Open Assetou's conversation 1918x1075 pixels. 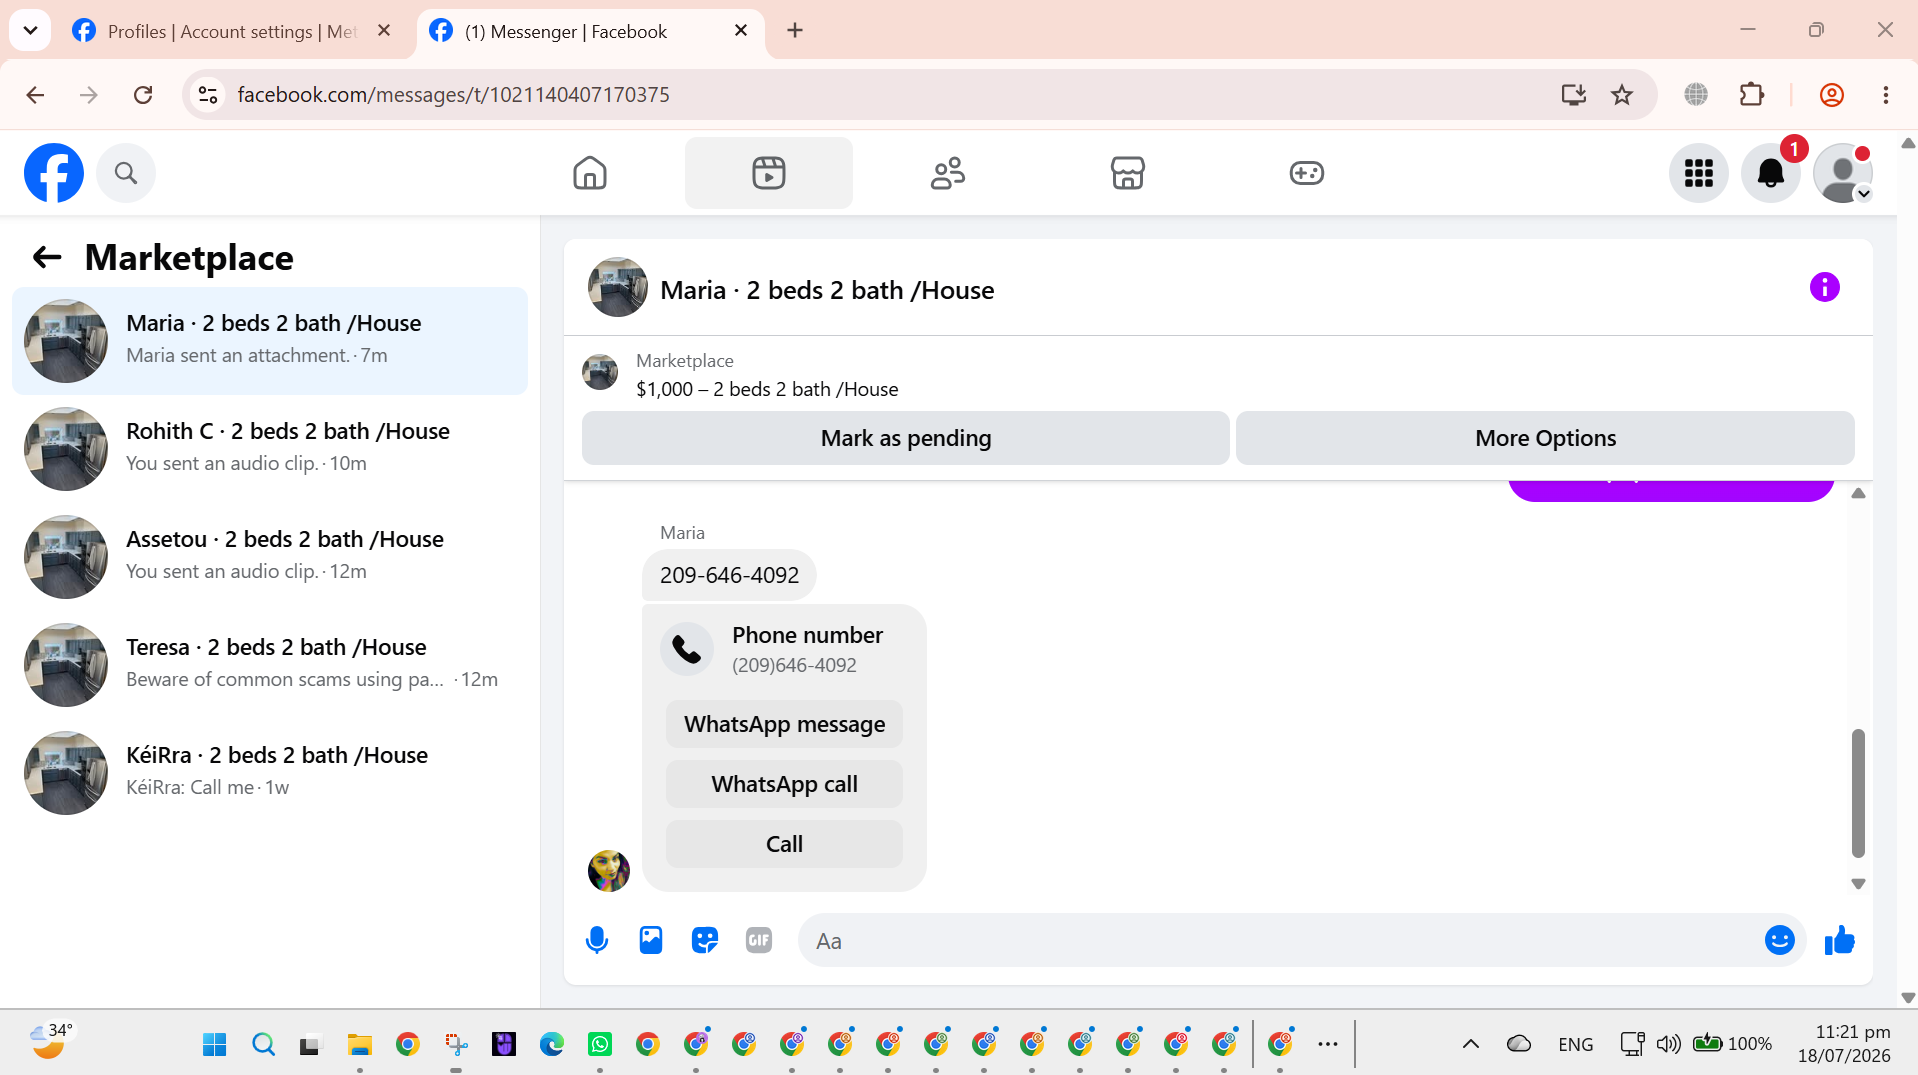(270, 557)
